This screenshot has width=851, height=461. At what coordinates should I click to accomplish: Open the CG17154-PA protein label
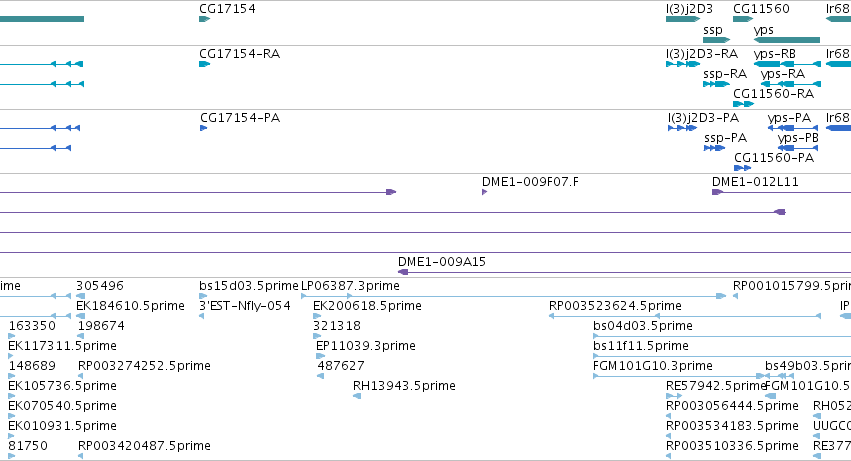click(240, 118)
